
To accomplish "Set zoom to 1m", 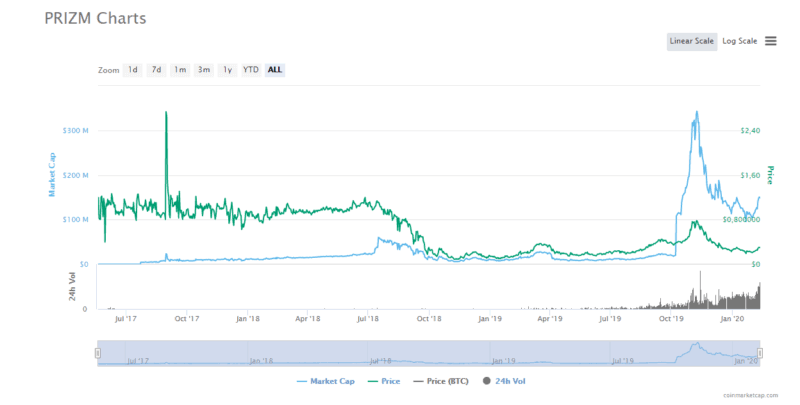I will tap(180, 70).
